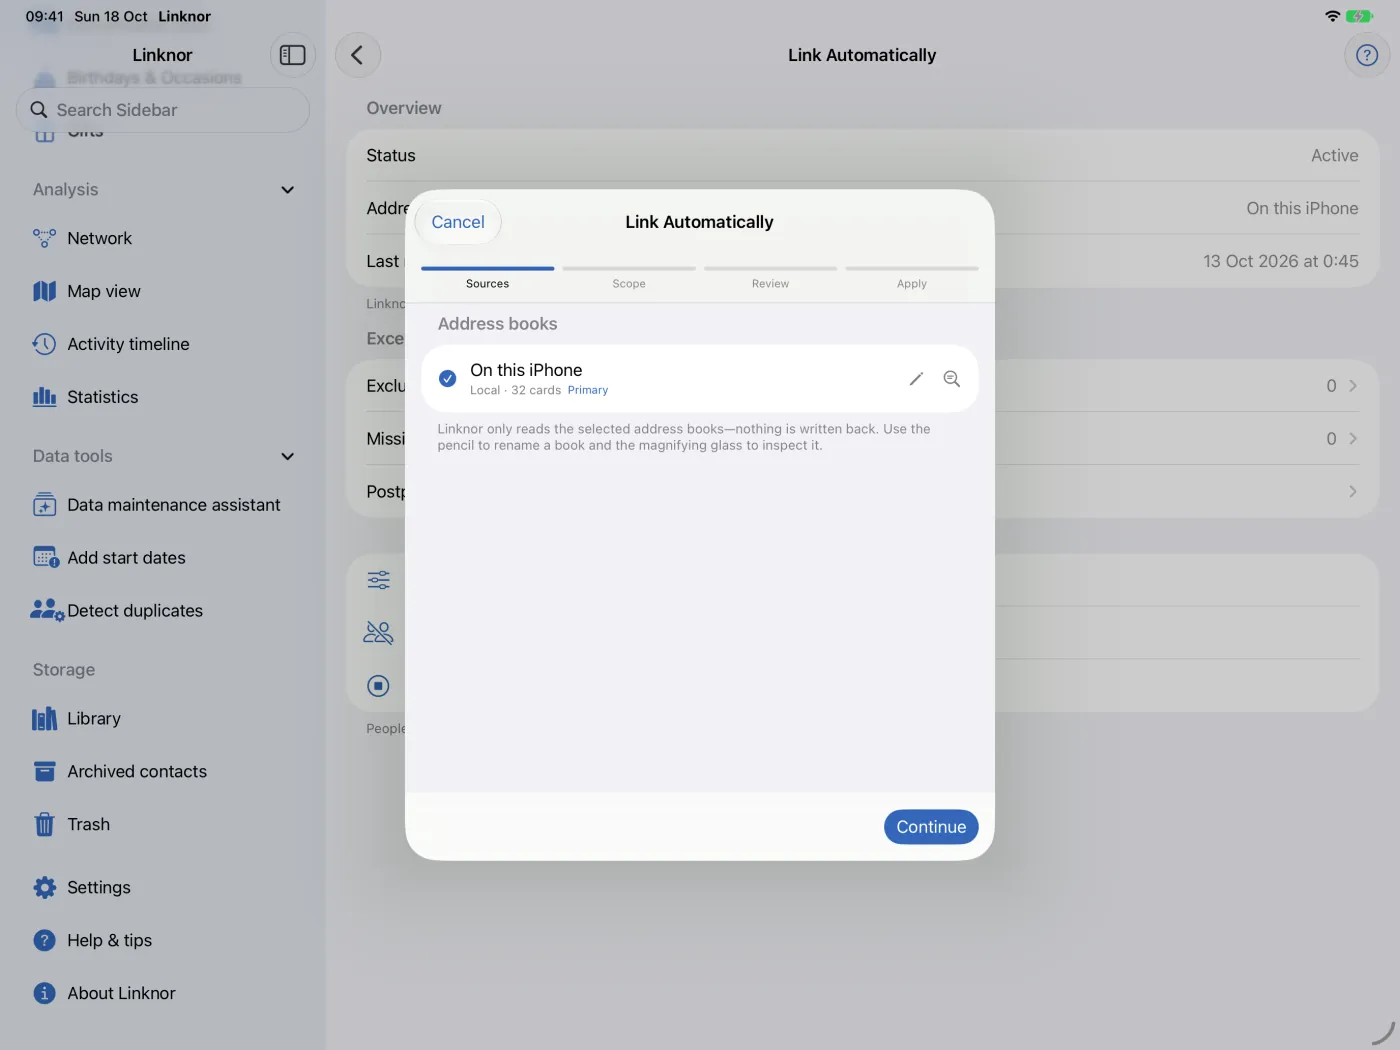Viewport: 1400px width, 1050px height.
Task: Cancel the Link Automatically dialog
Action: [x=458, y=222]
